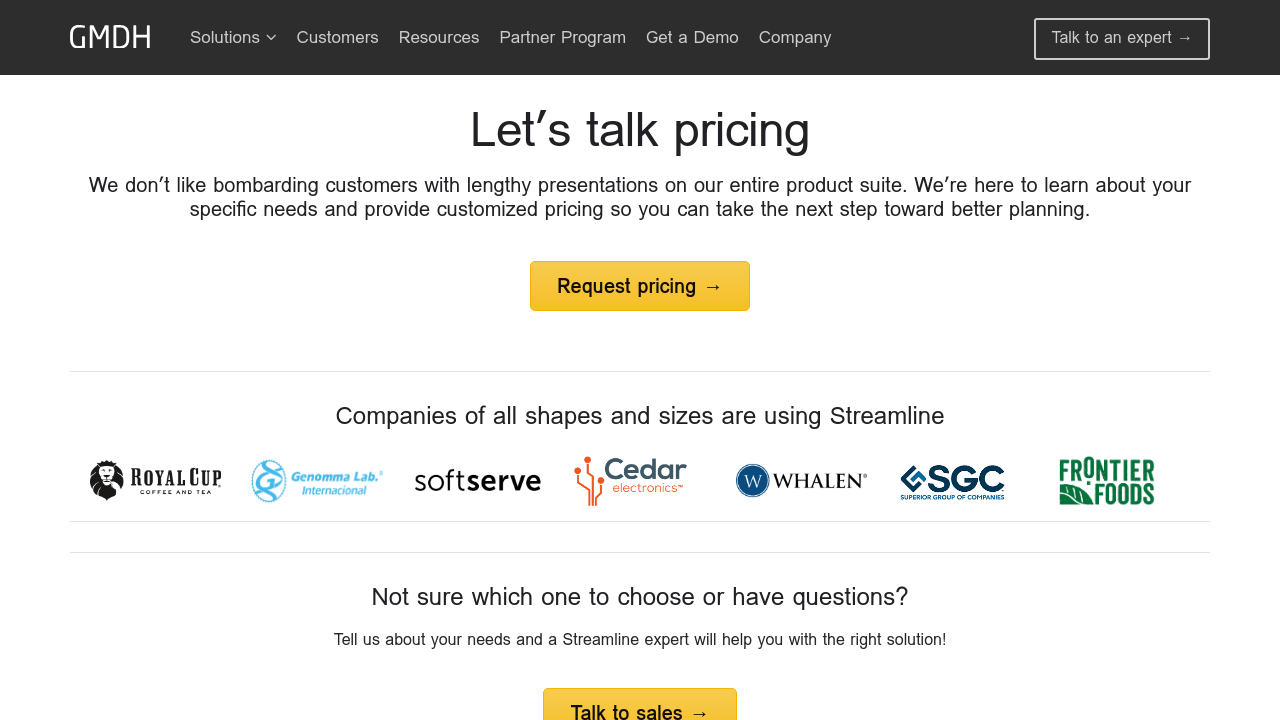Click the Talk to an expert button
Viewport: 1280px width, 720px height.
(1121, 39)
